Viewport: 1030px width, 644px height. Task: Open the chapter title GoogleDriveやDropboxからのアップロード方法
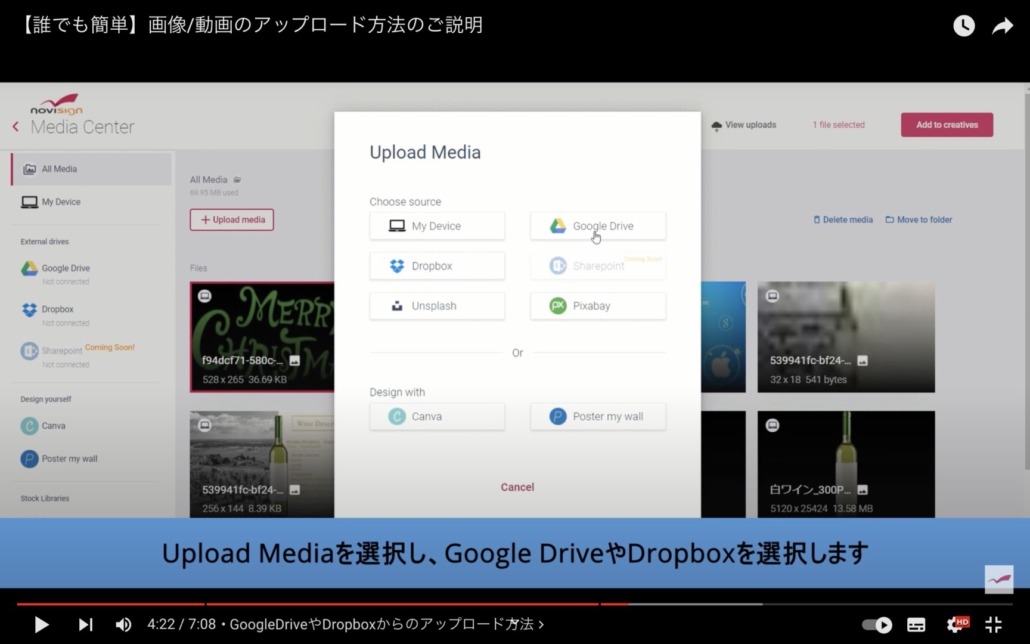386,624
